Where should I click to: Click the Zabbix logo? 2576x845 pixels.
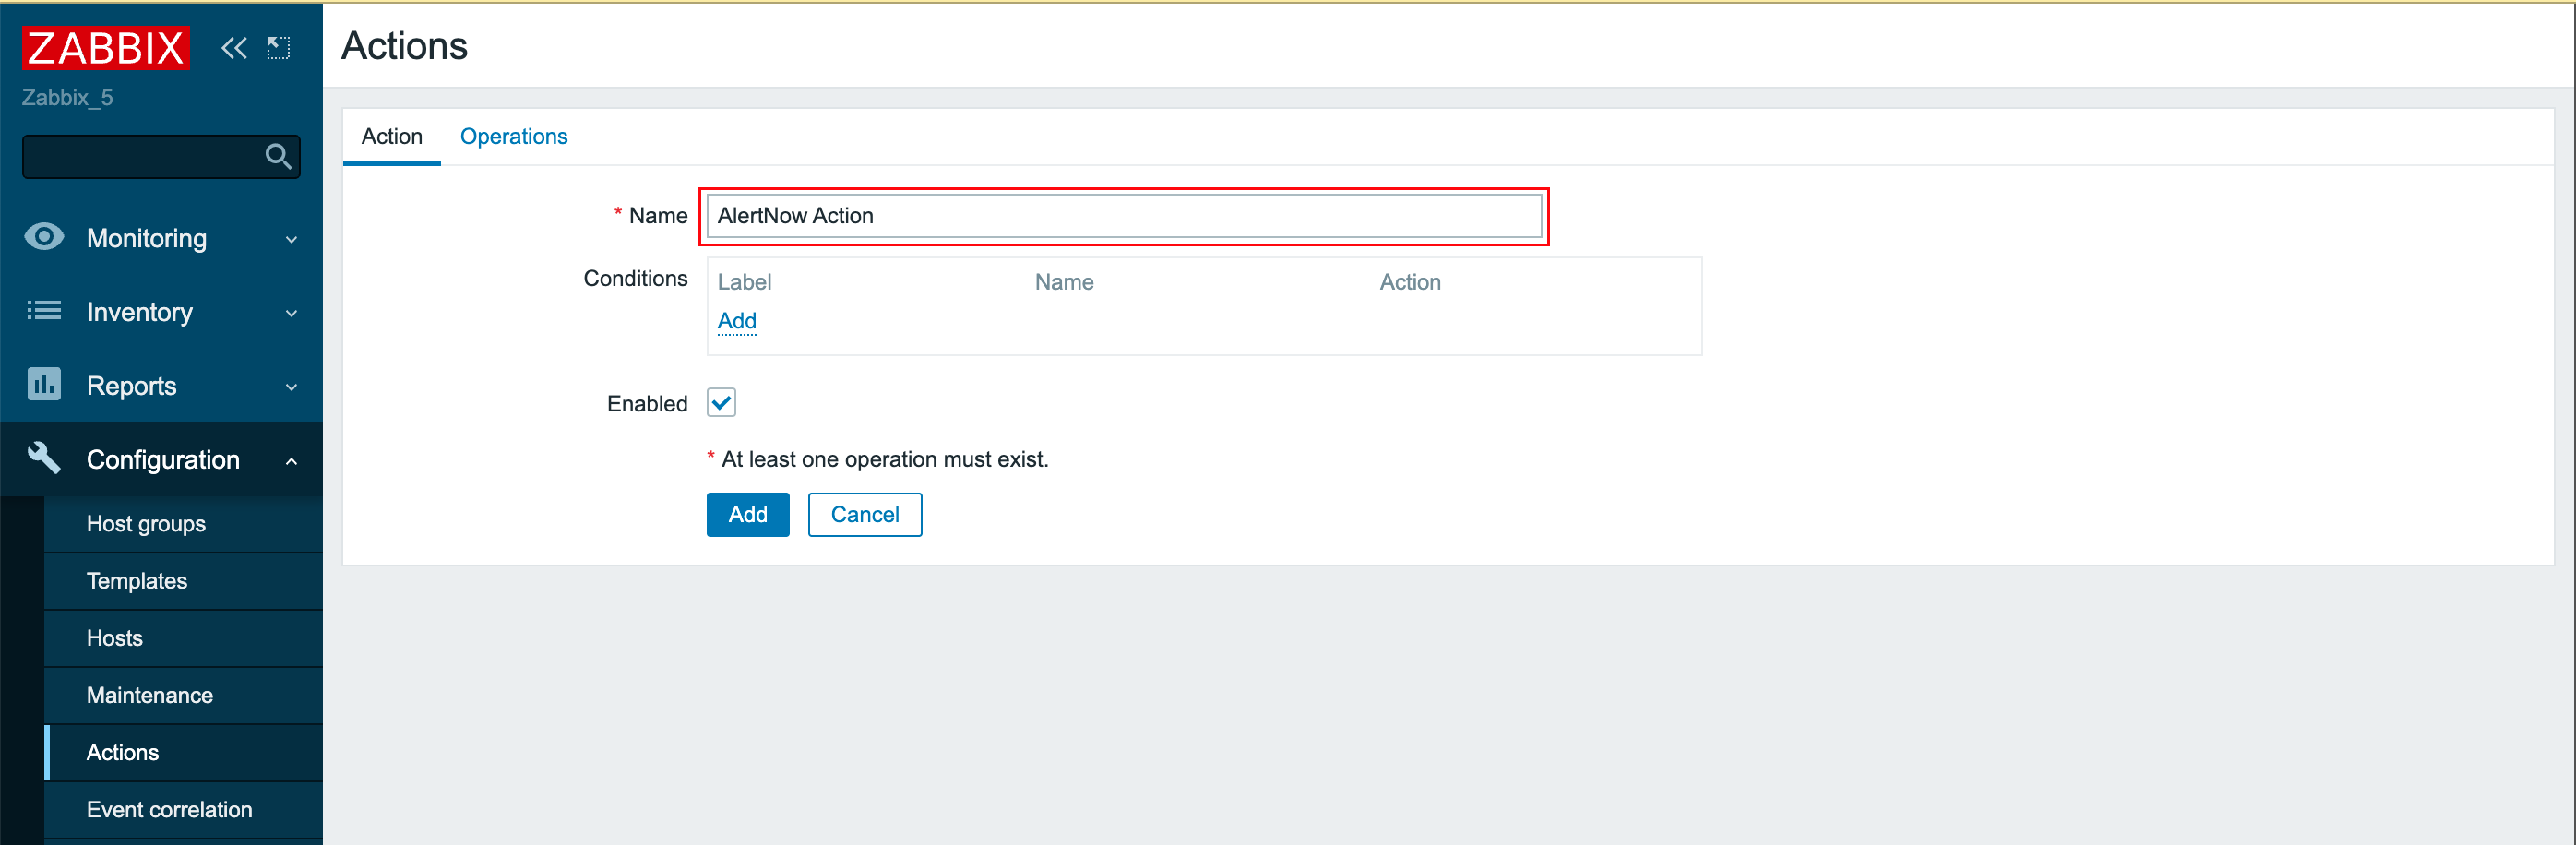pos(105,47)
